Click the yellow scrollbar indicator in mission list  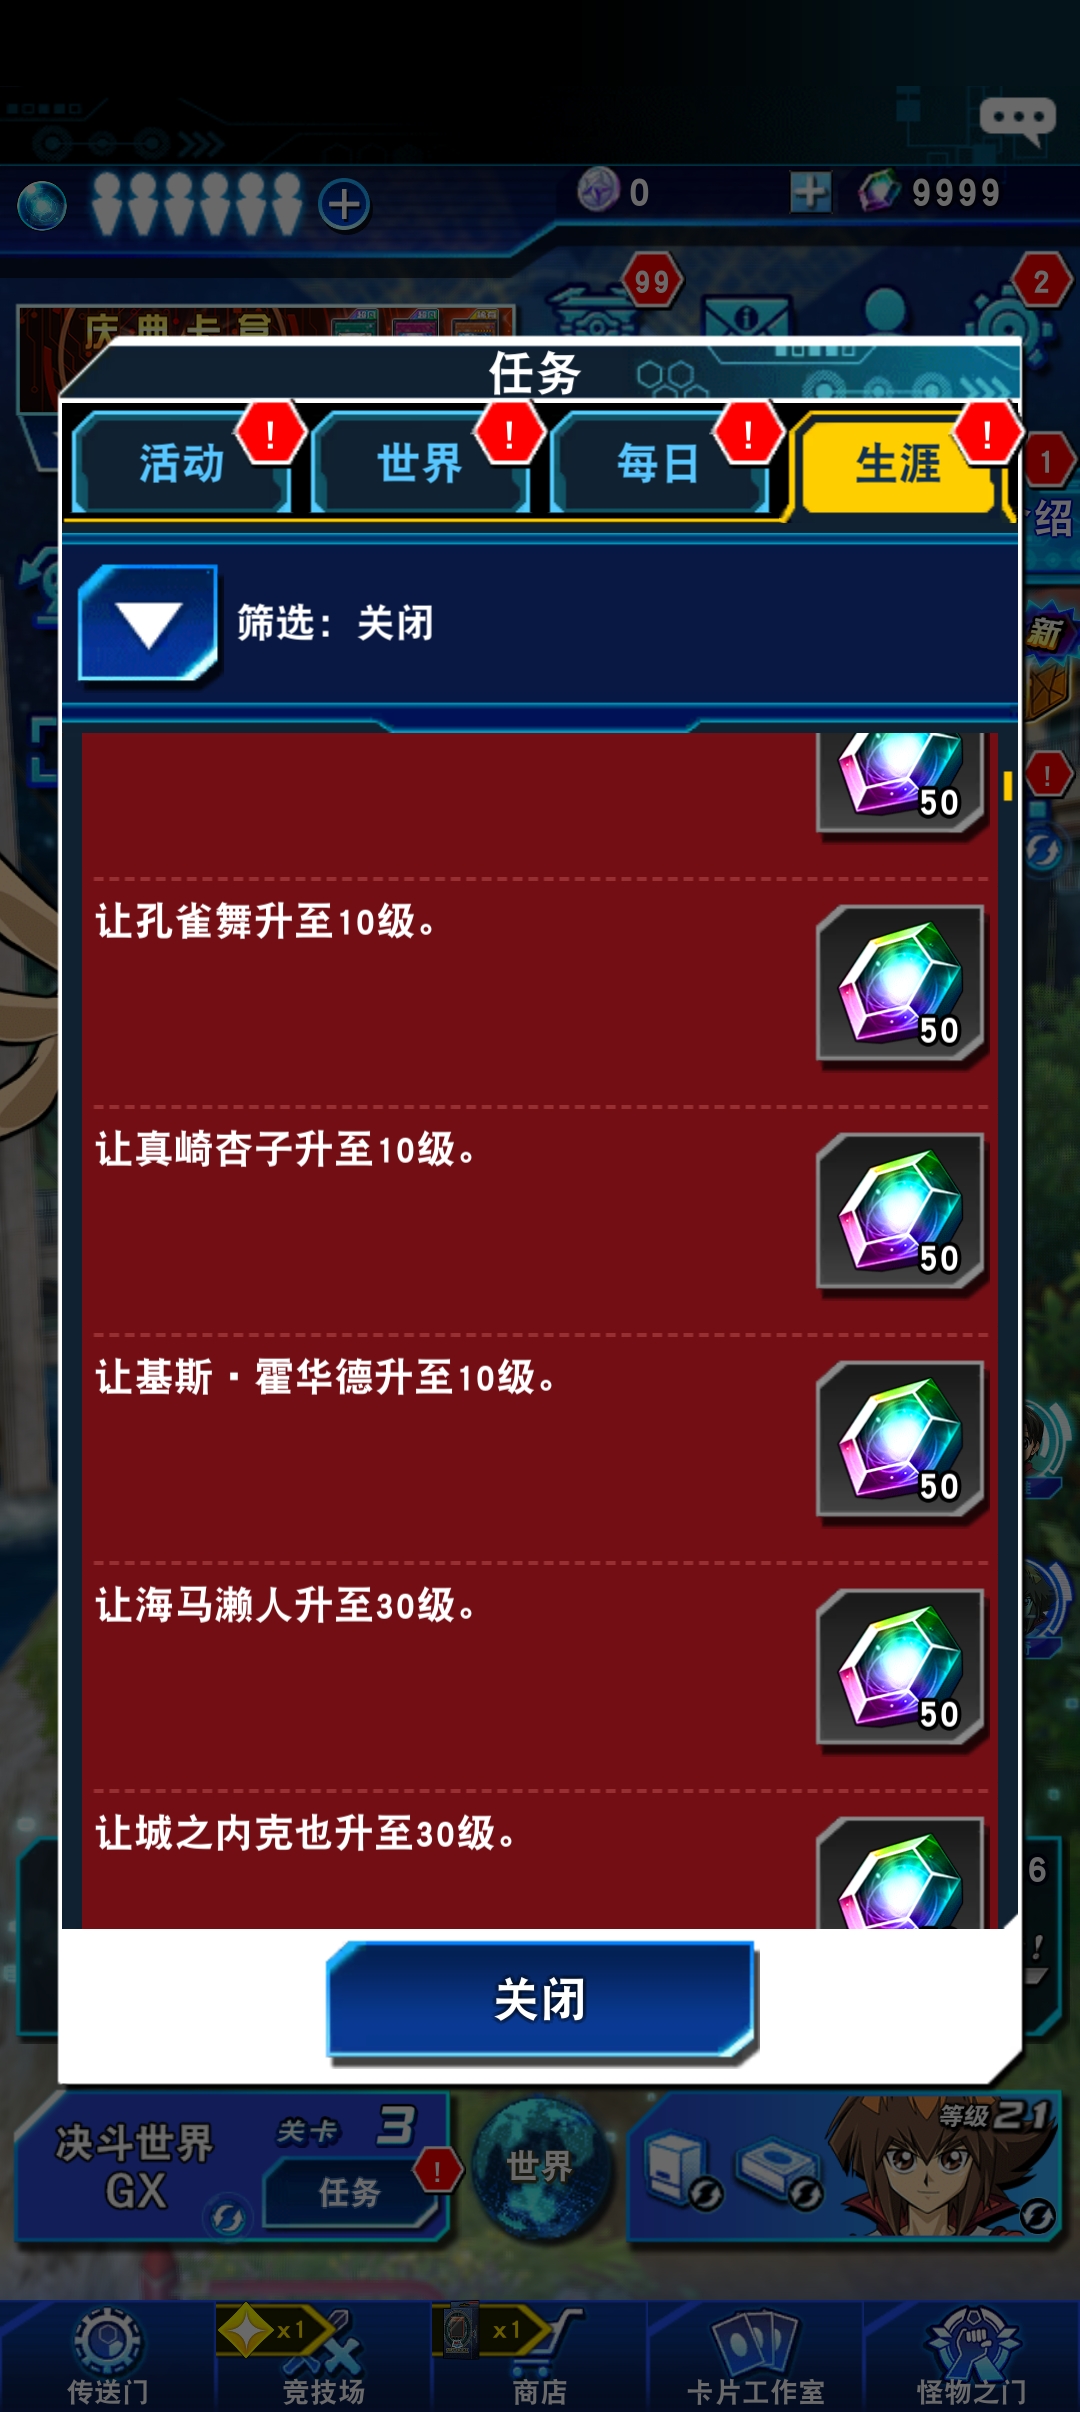coord(1008,786)
